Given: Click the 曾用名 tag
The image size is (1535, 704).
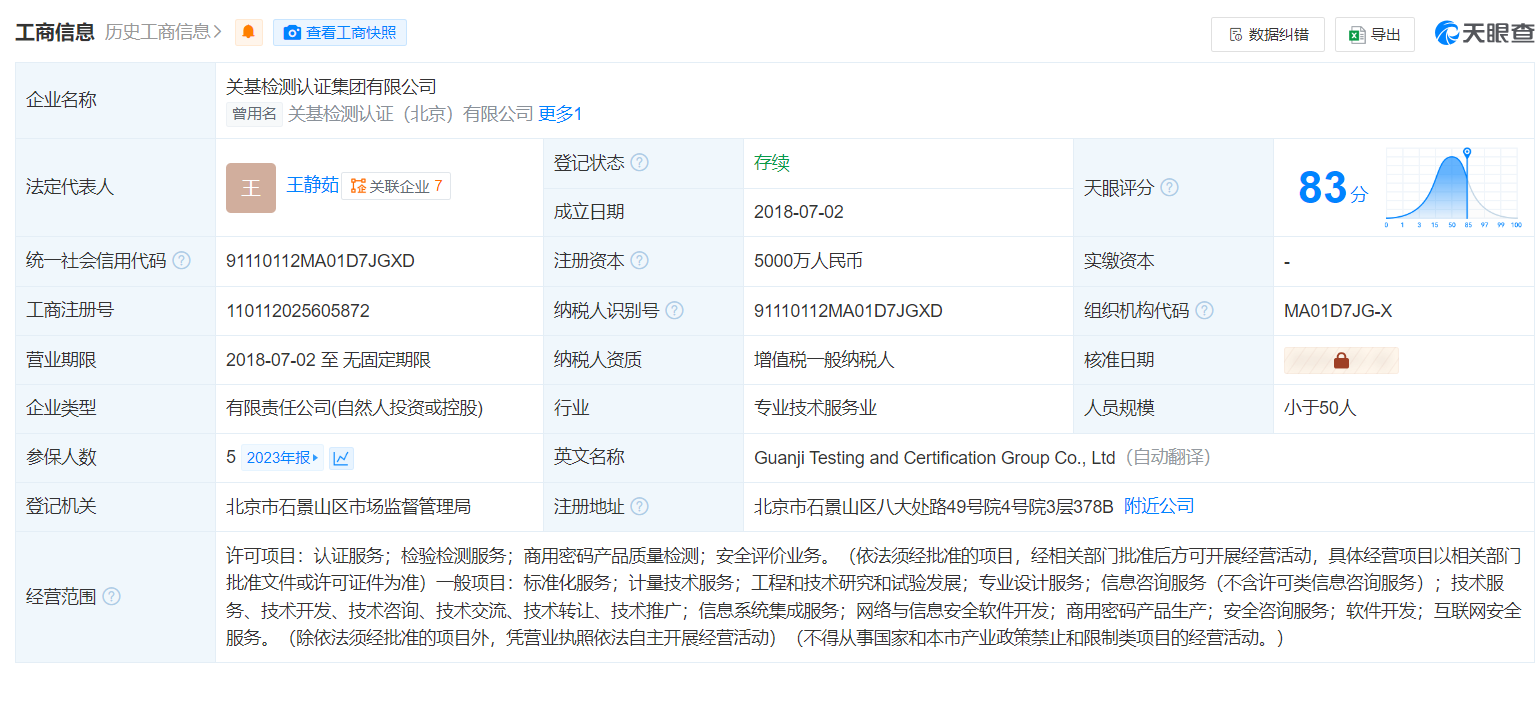Looking at the screenshot, I should click(254, 114).
